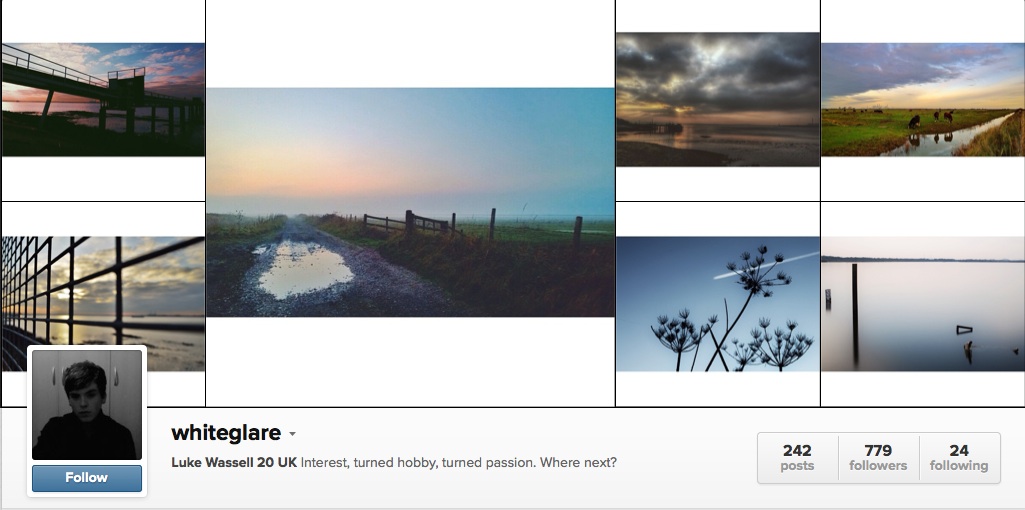
Task: Click the grazing cows in the canal photo
Action: [x=930, y=119]
